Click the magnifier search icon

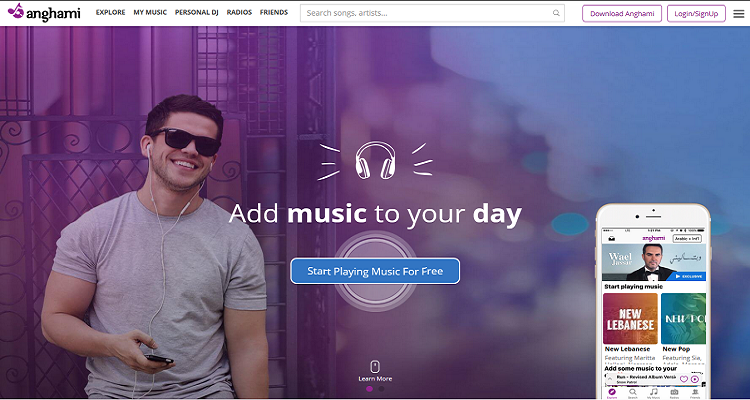coord(556,13)
